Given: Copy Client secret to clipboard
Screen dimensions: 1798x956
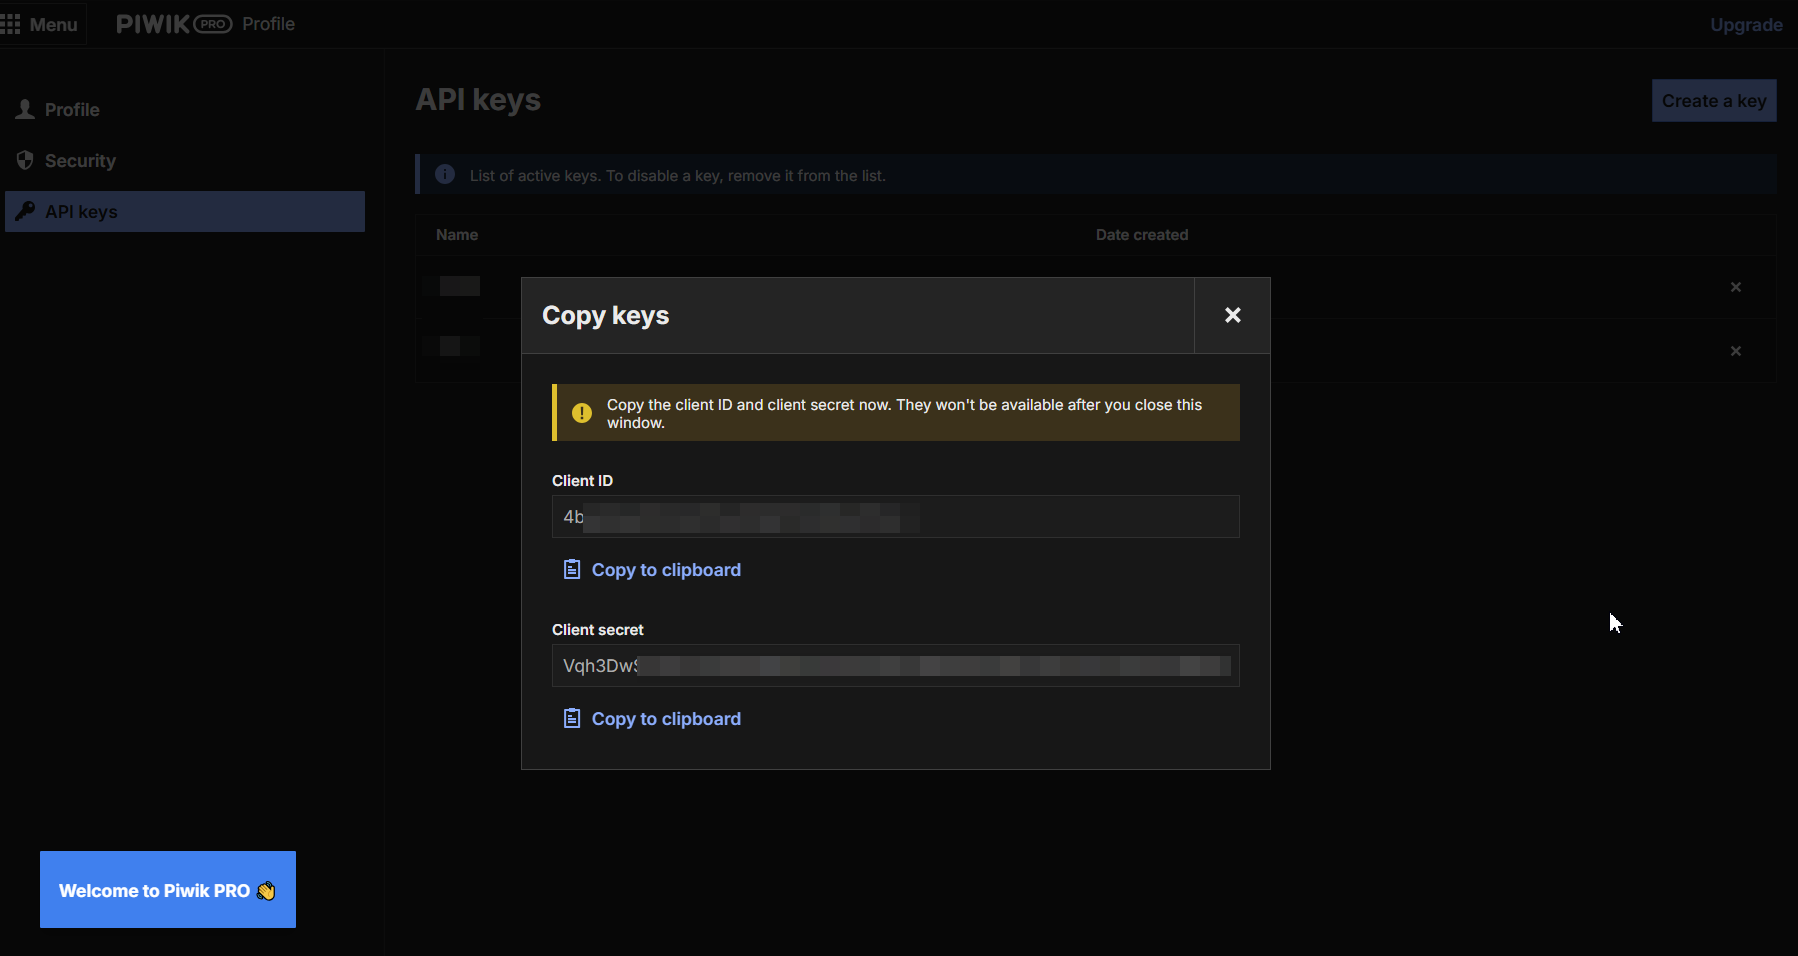Looking at the screenshot, I should coord(652,719).
